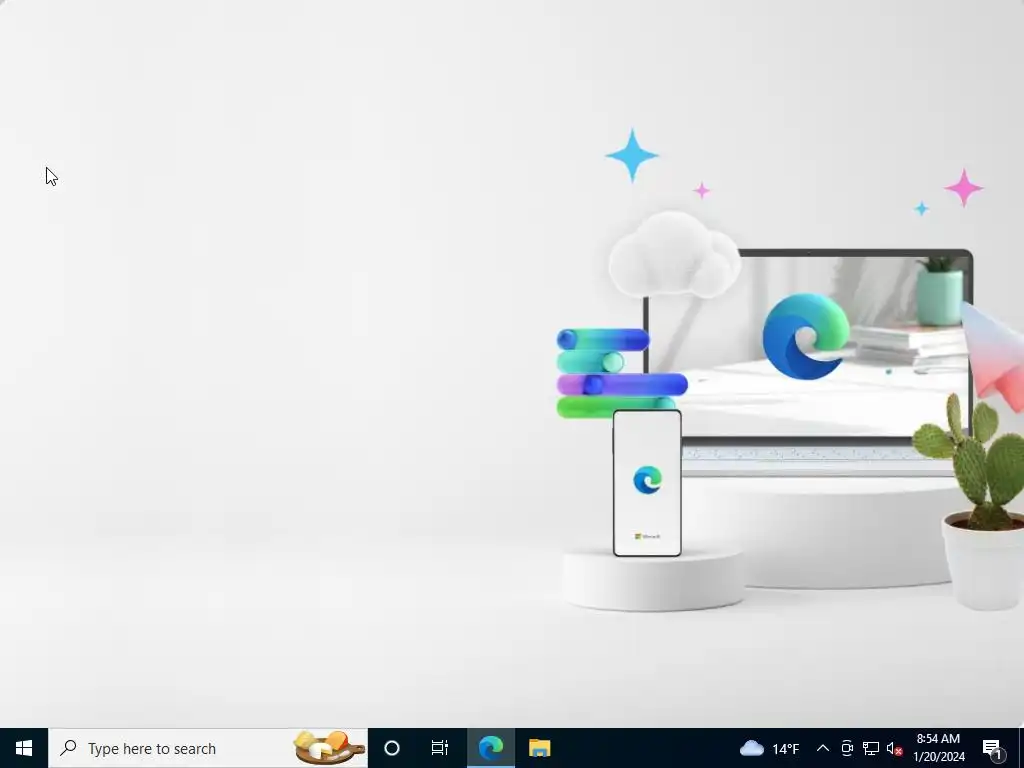The height and width of the screenshot is (768, 1024).
Task: Open Cortana from the taskbar
Action: pyautogui.click(x=392, y=748)
